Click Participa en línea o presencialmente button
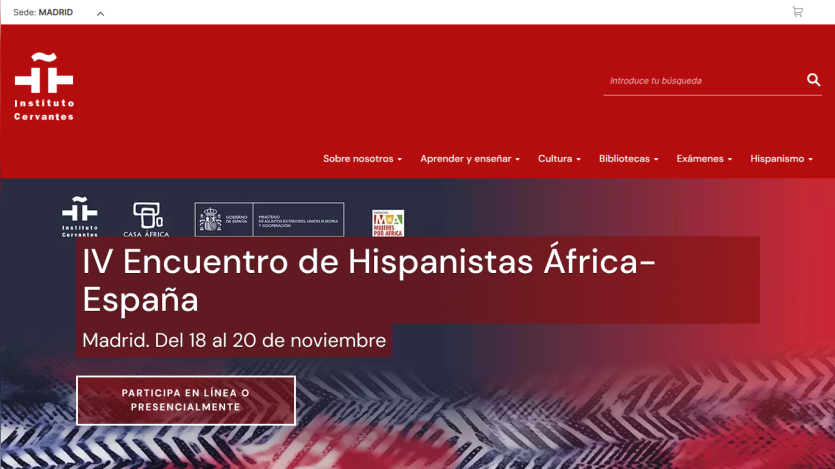Image resolution: width=835 pixels, height=469 pixels. coord(186,400)
